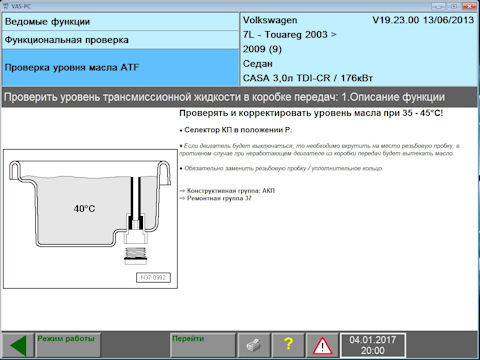
Task: Select the Функциональная проверка row
Action: click(x=120, y=40)
